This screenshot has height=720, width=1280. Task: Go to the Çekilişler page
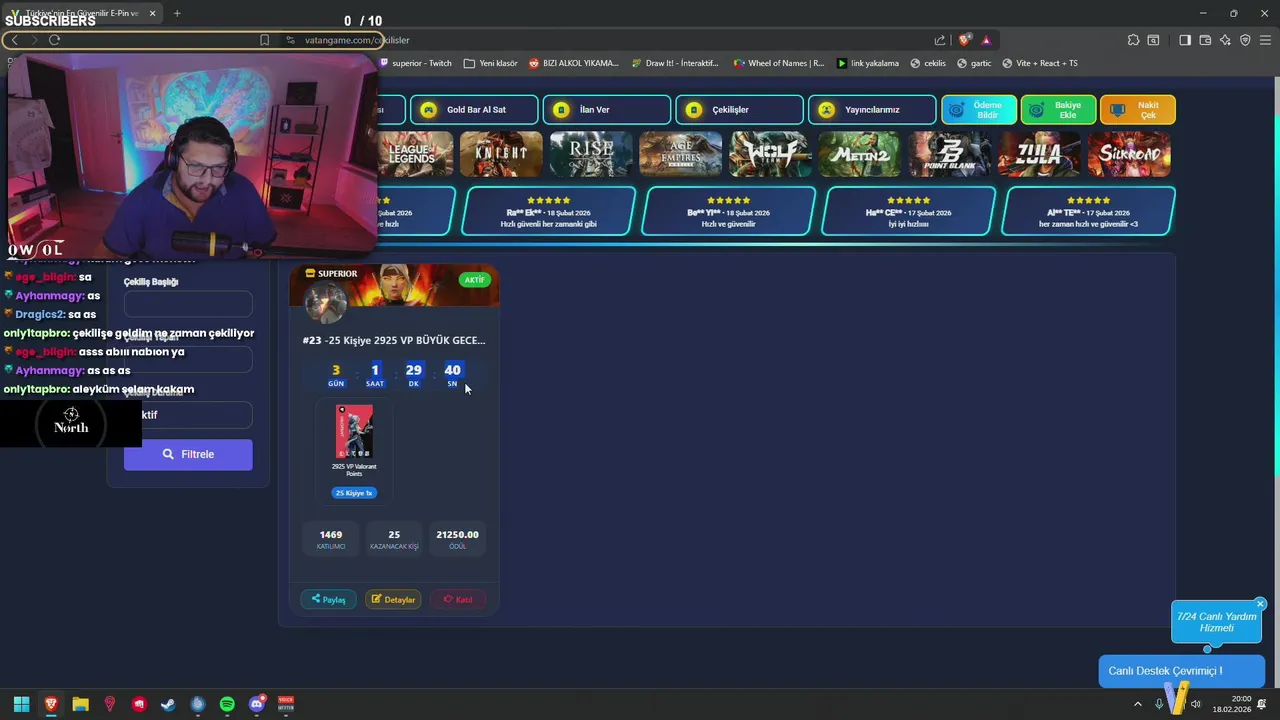click(740, 110)
